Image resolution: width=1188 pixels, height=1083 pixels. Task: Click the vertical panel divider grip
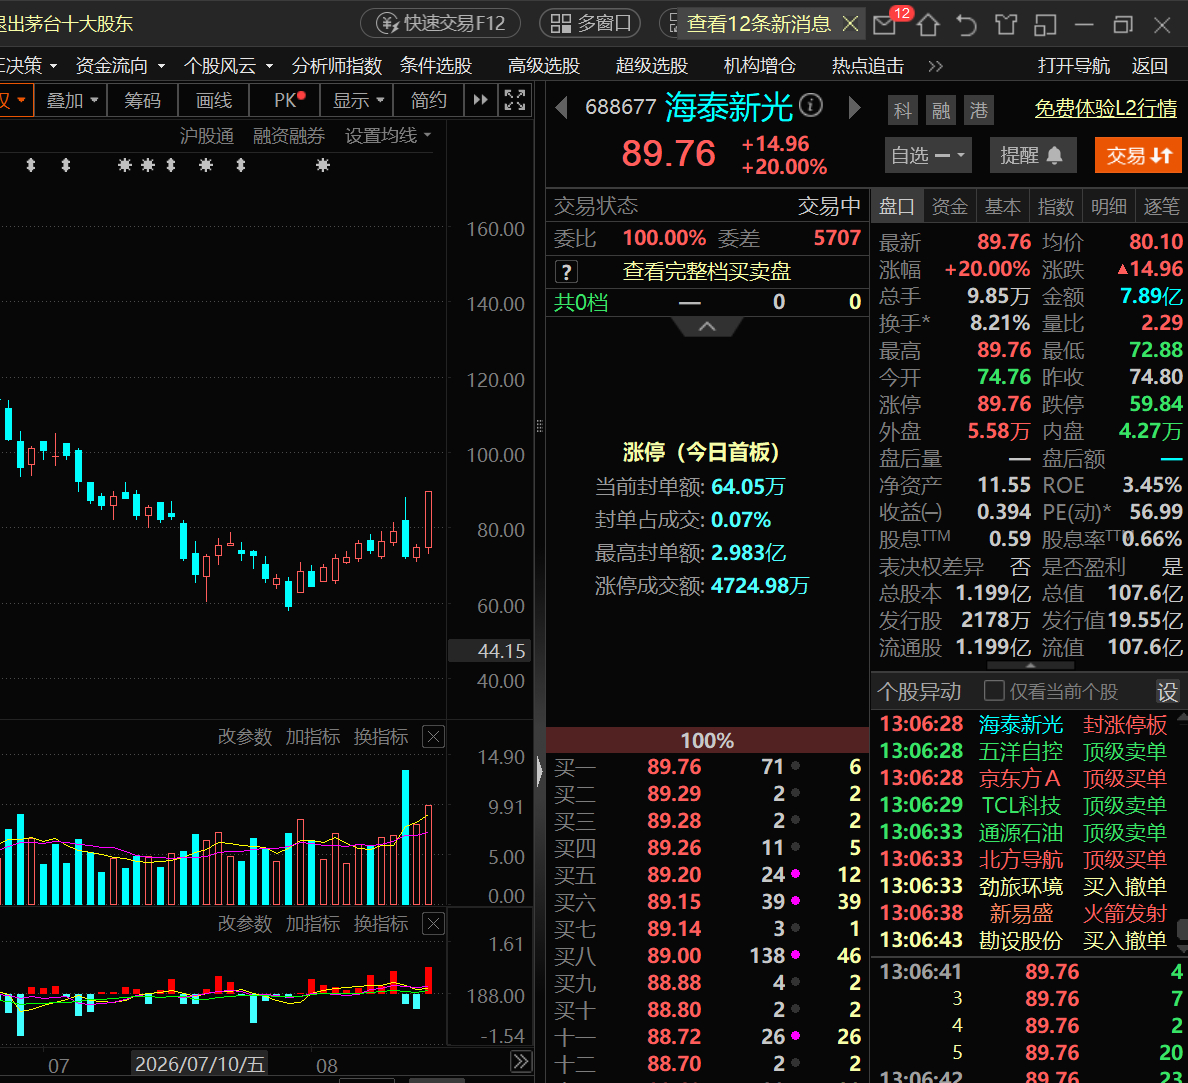coord(539,426)
